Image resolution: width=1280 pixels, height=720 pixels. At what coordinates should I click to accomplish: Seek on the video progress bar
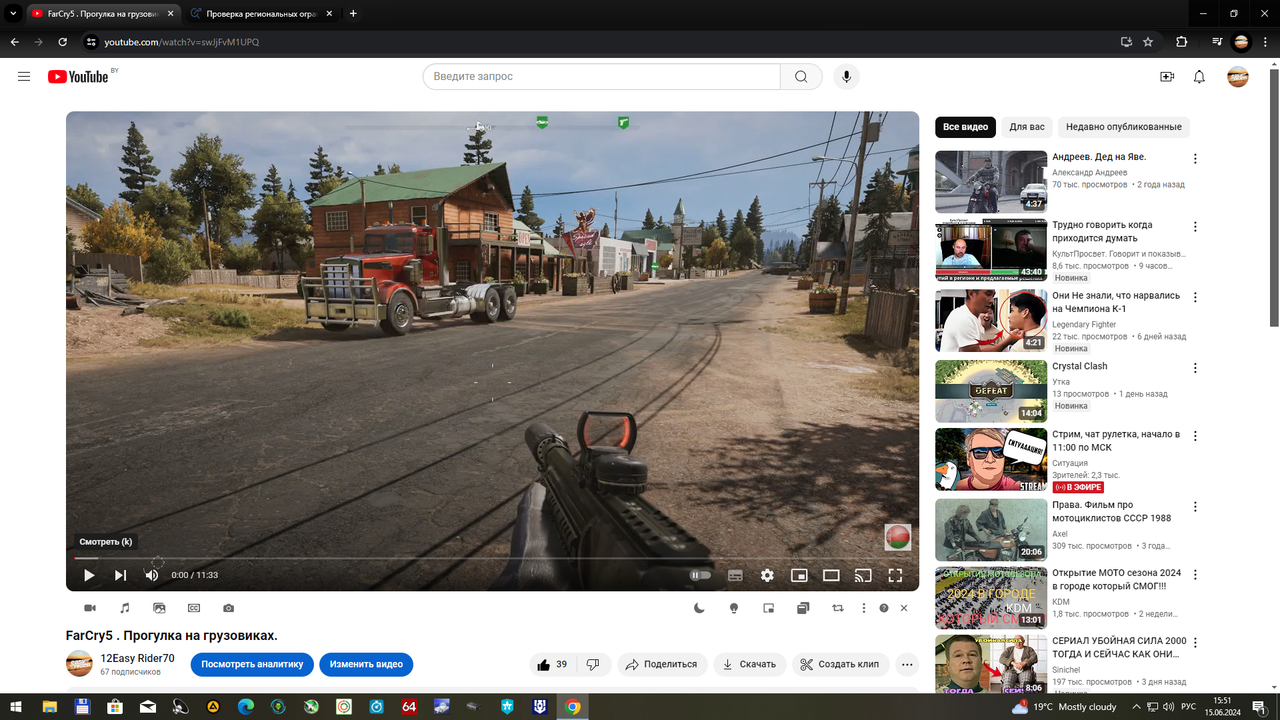[x=492, y=558]
